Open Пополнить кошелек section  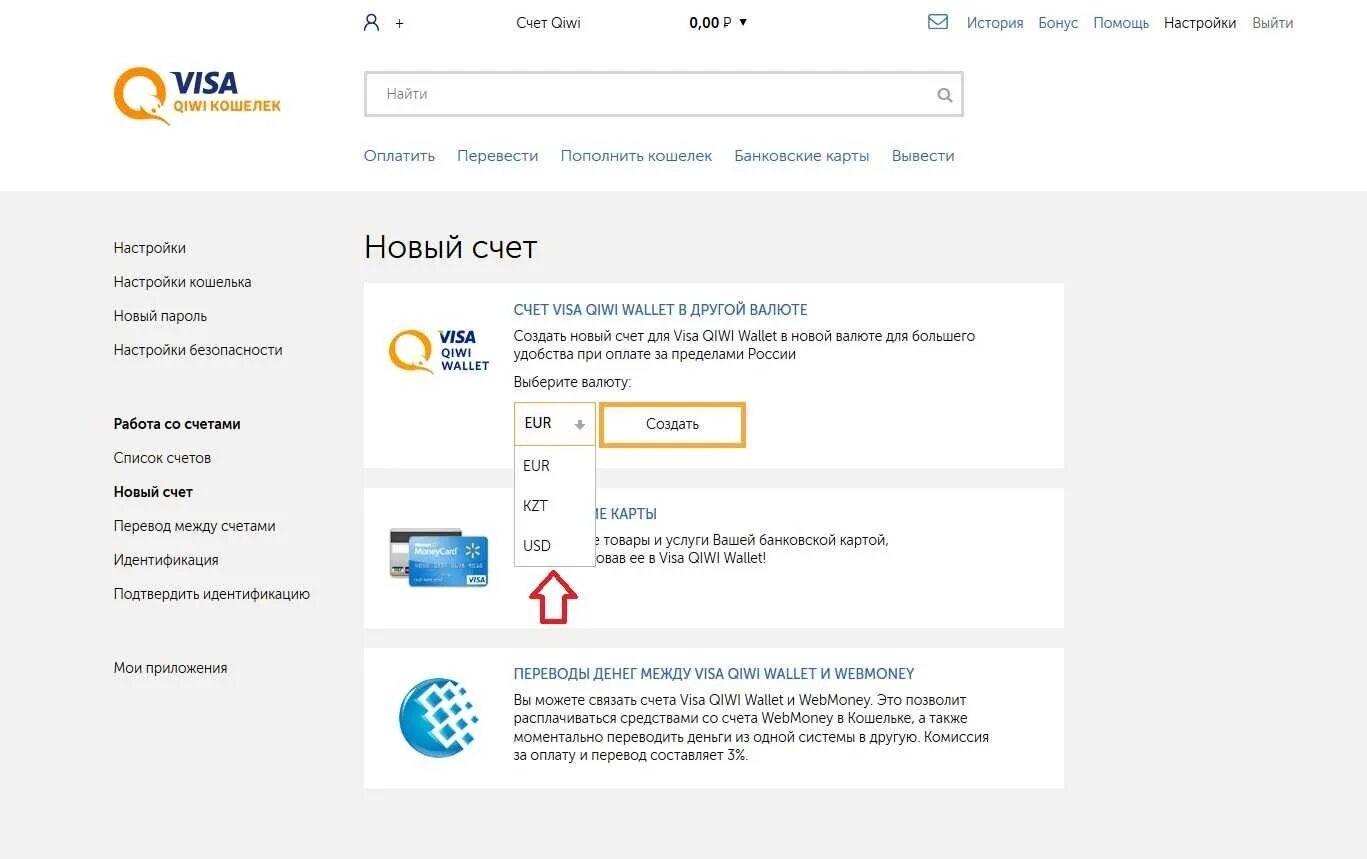[636, 156]
